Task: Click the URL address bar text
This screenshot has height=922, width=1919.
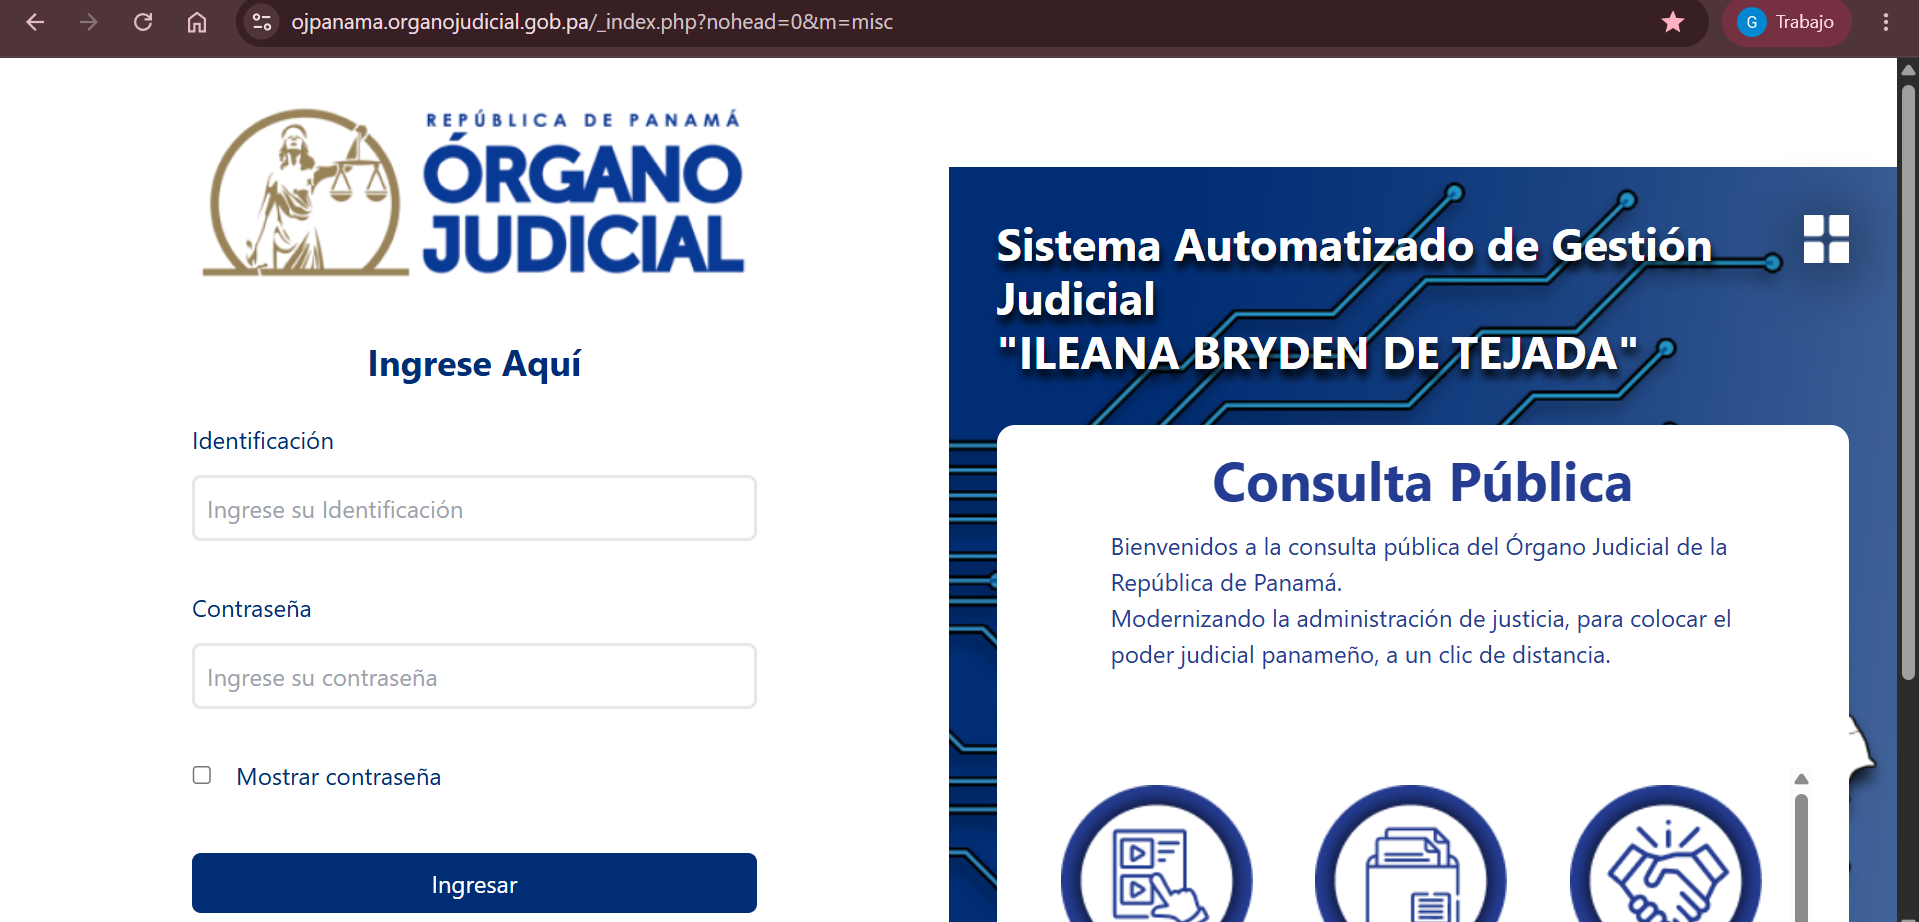Action: coord(592,22)
